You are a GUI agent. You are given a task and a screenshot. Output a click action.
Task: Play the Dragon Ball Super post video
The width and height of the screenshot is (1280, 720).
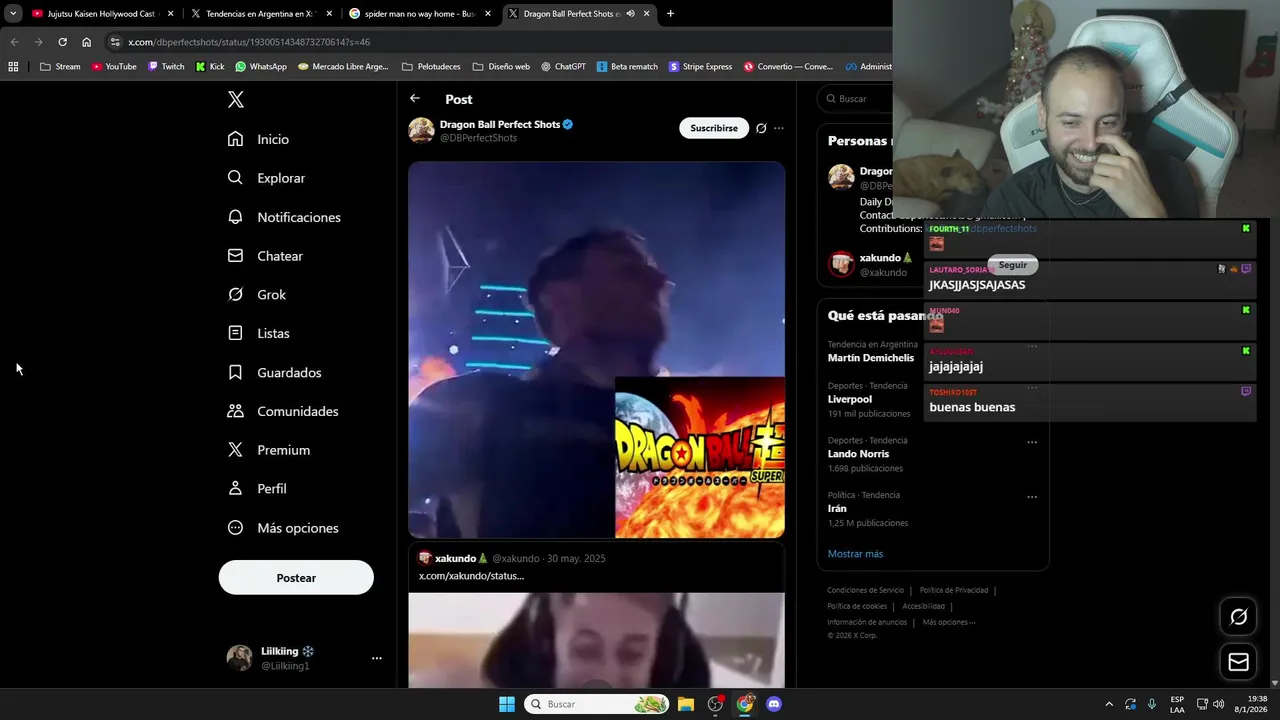[x=596, y=350]
